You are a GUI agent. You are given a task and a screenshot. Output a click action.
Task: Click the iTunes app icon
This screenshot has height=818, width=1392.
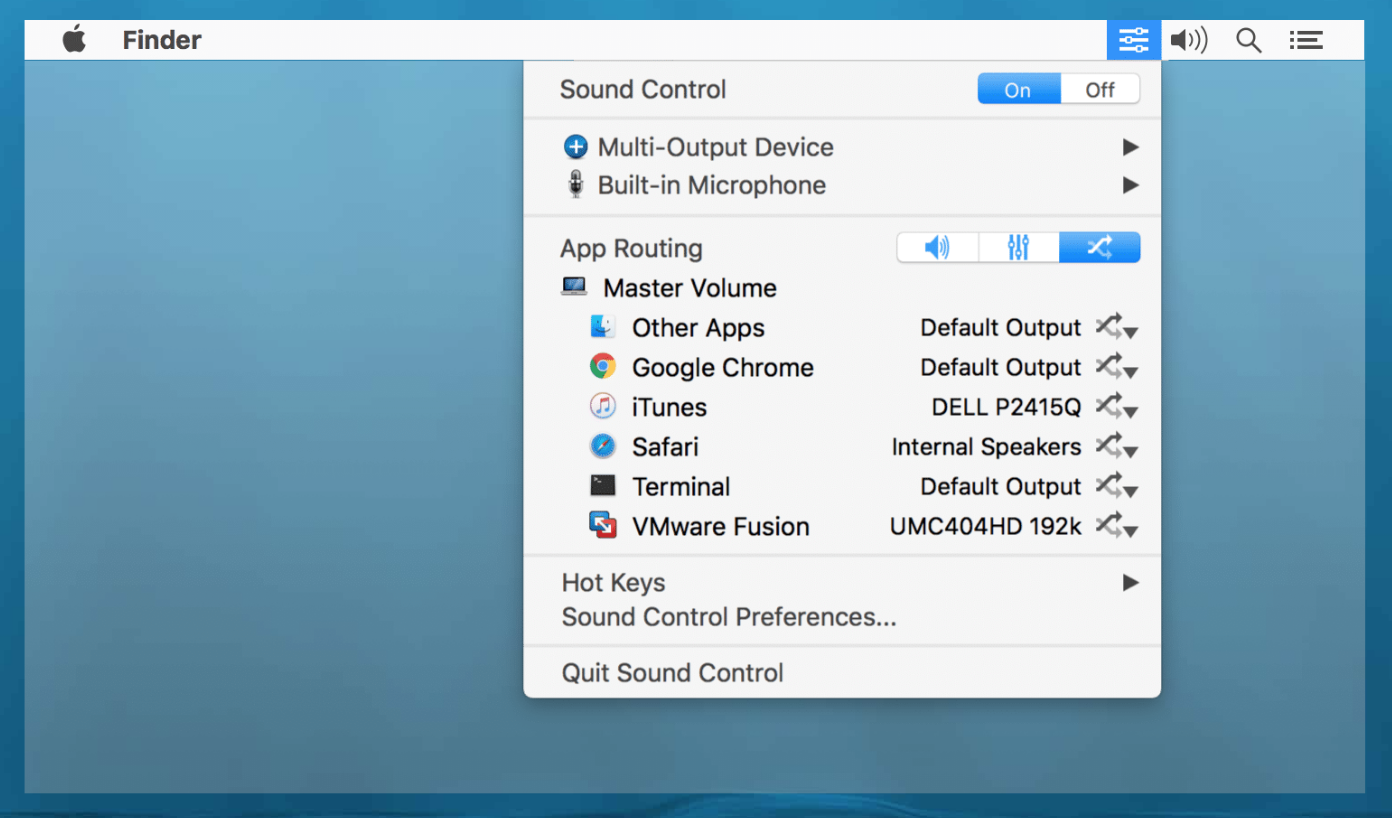click(602, 406)
